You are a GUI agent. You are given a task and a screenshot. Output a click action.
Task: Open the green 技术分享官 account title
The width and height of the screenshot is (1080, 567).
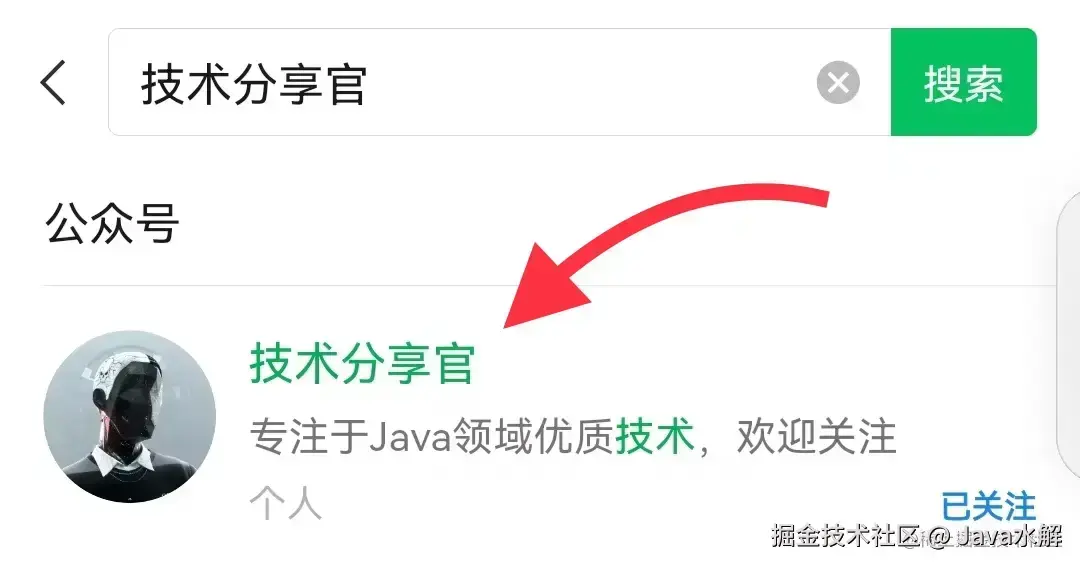coord(362,364)
